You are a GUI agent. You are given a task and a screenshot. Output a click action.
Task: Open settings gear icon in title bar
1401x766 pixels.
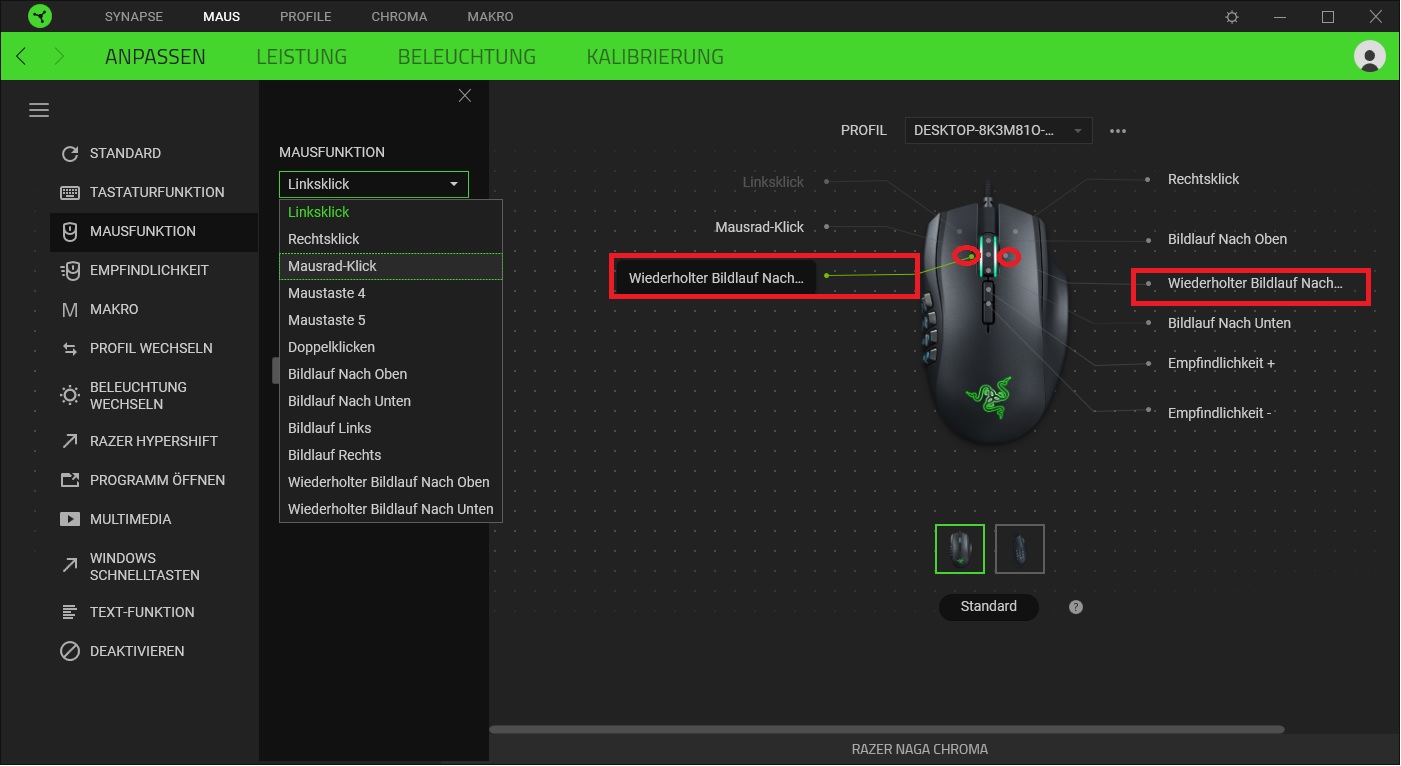click(1232, 17)
